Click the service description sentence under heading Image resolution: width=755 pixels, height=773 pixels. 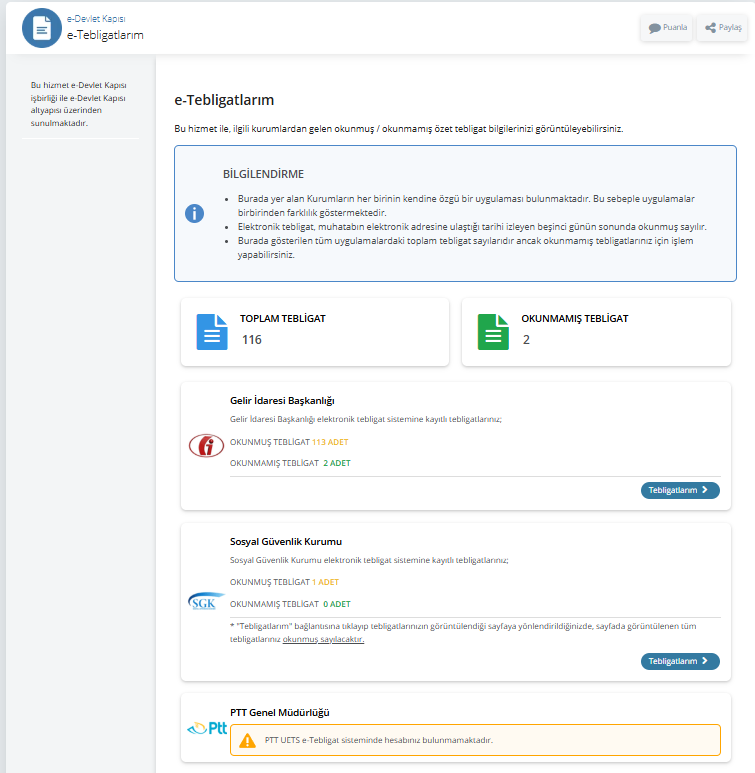point(398,129)
